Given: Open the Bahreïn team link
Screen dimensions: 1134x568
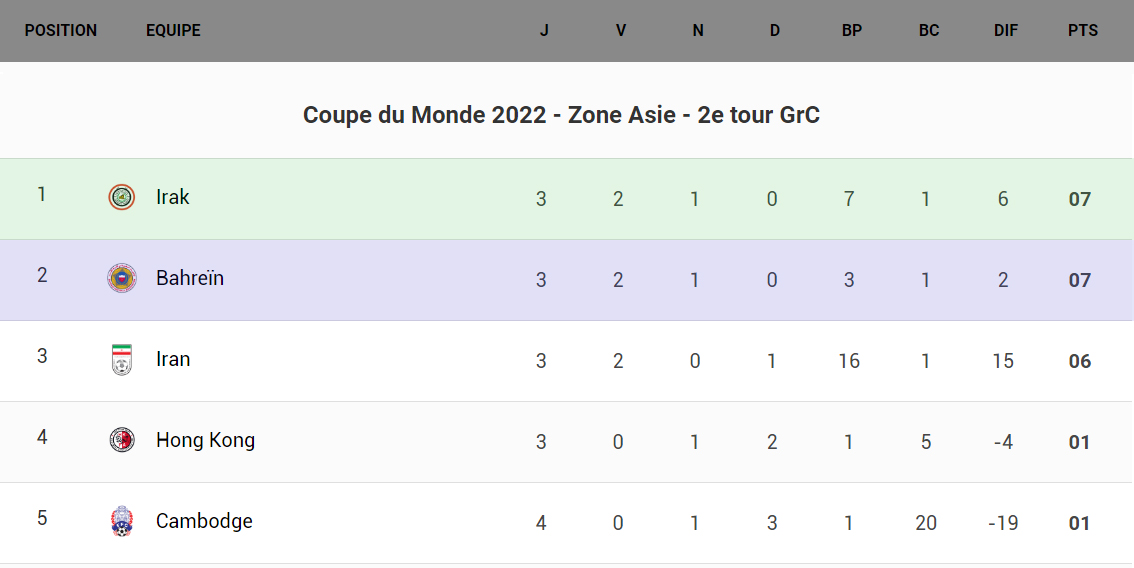Looking at the screenshot, I should 190,278.
